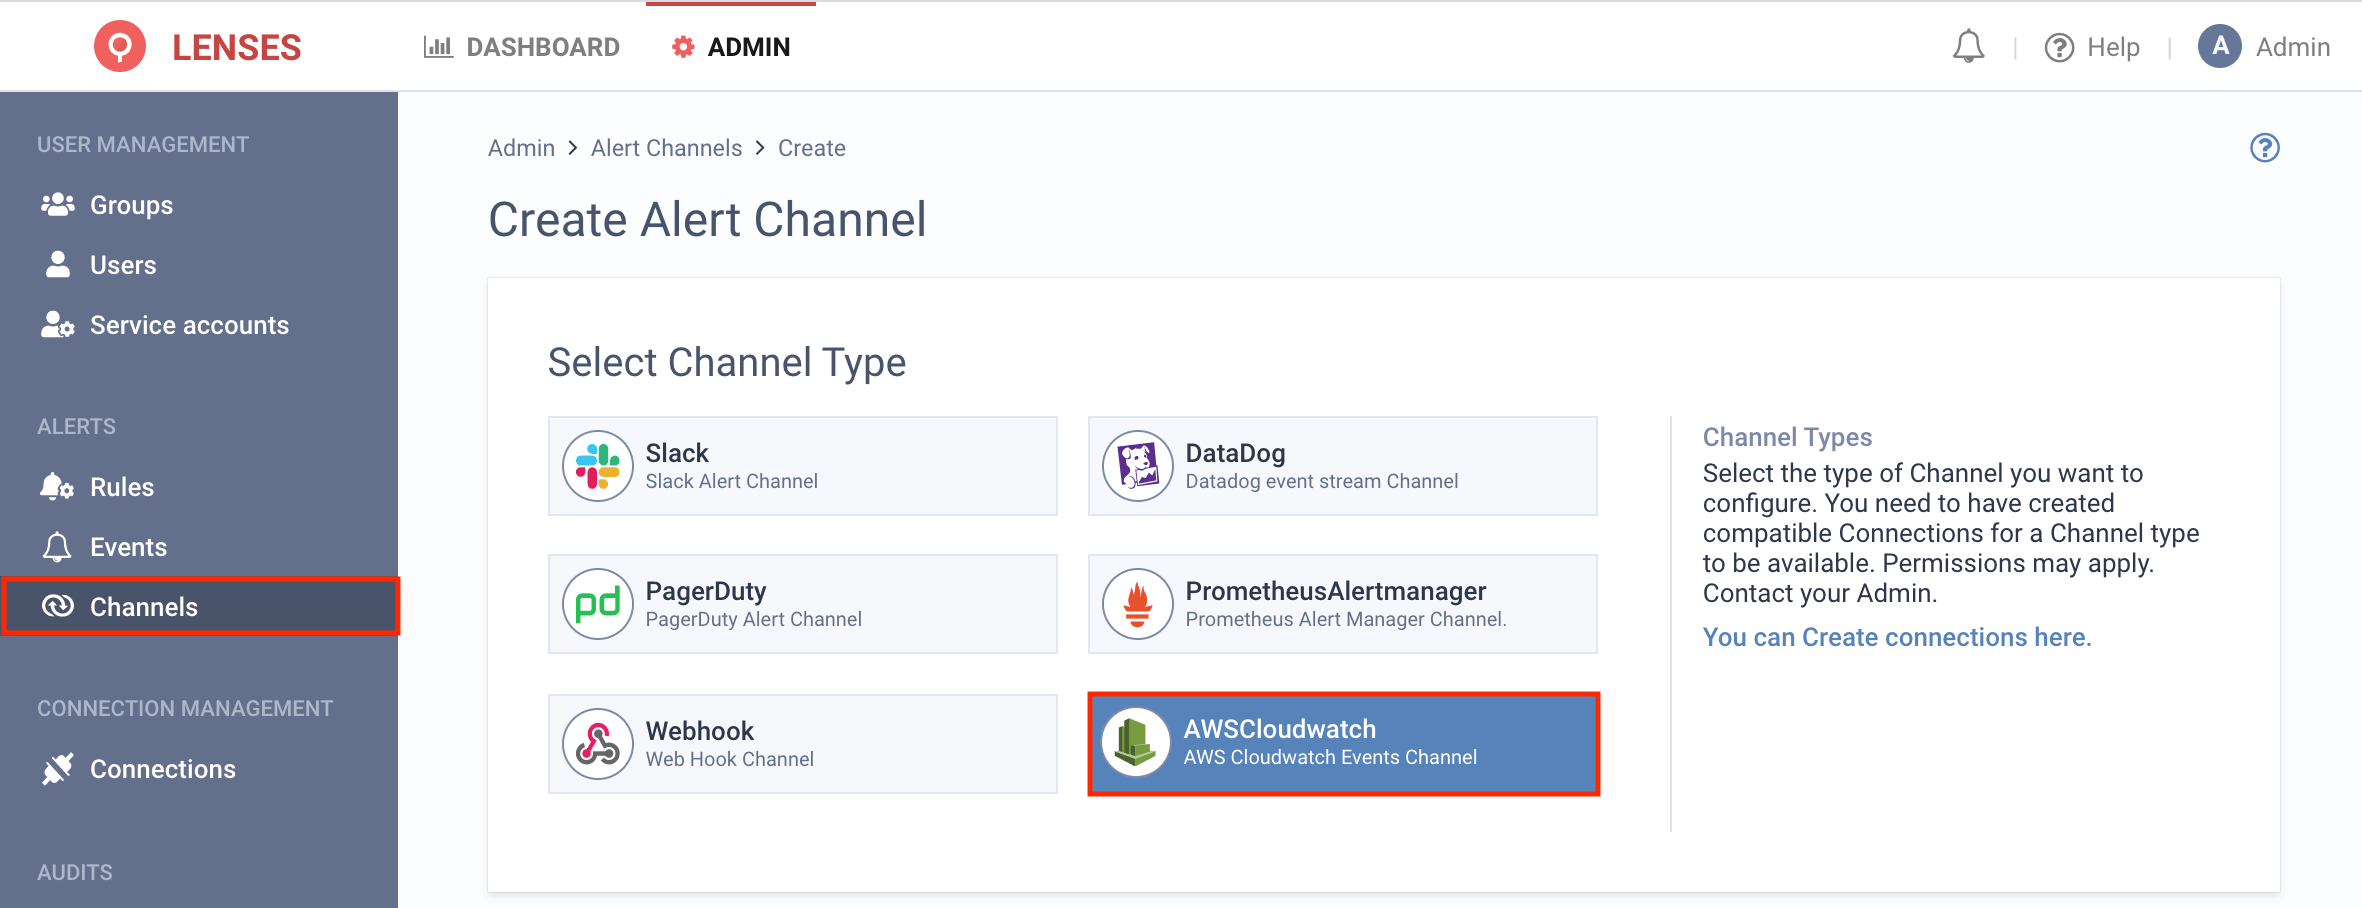Click the Create breadcrumb
The height and width of the screenshot is (908, 2362).
point(812,148)
